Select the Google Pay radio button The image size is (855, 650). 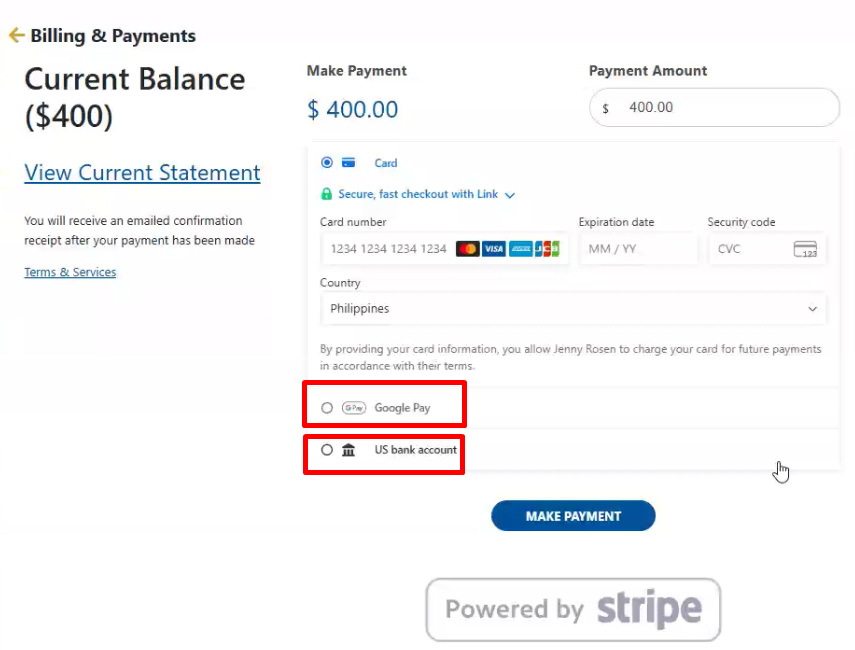pyautogui.click(x=327, y=408)
